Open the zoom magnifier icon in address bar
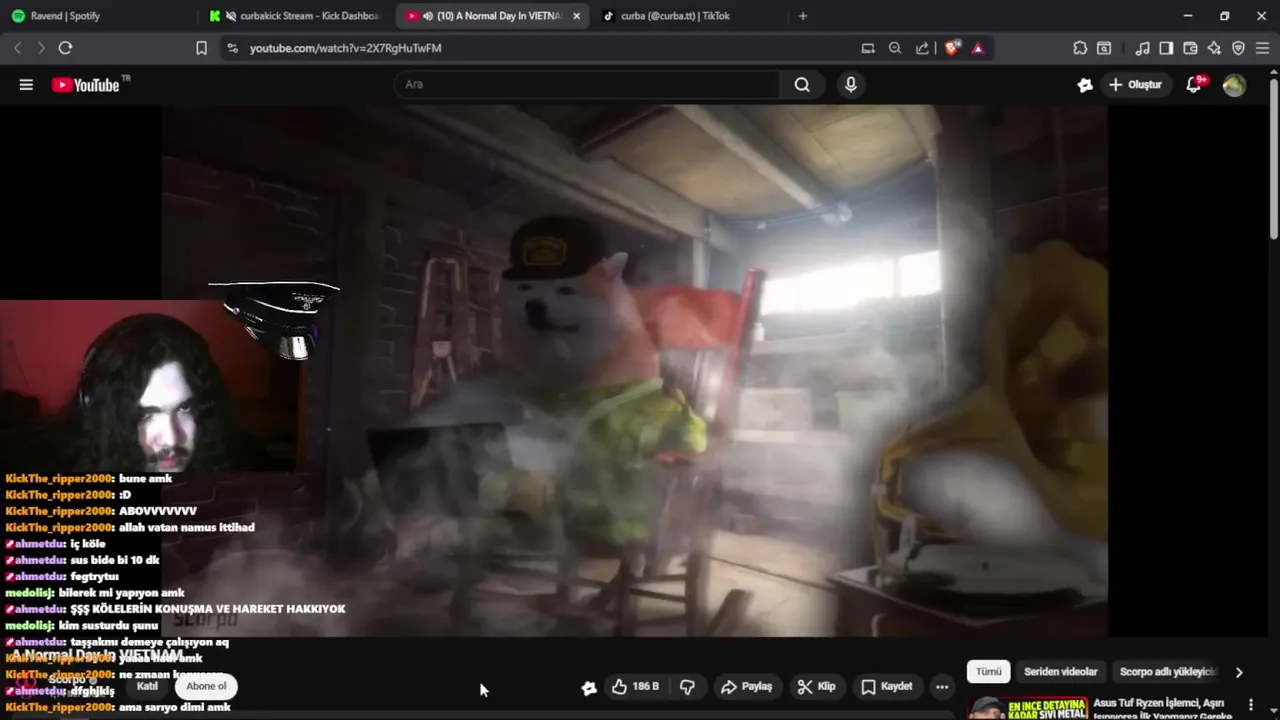This screenshot has width=1280, height=720. pyautogui.click(x=895, y=48)
